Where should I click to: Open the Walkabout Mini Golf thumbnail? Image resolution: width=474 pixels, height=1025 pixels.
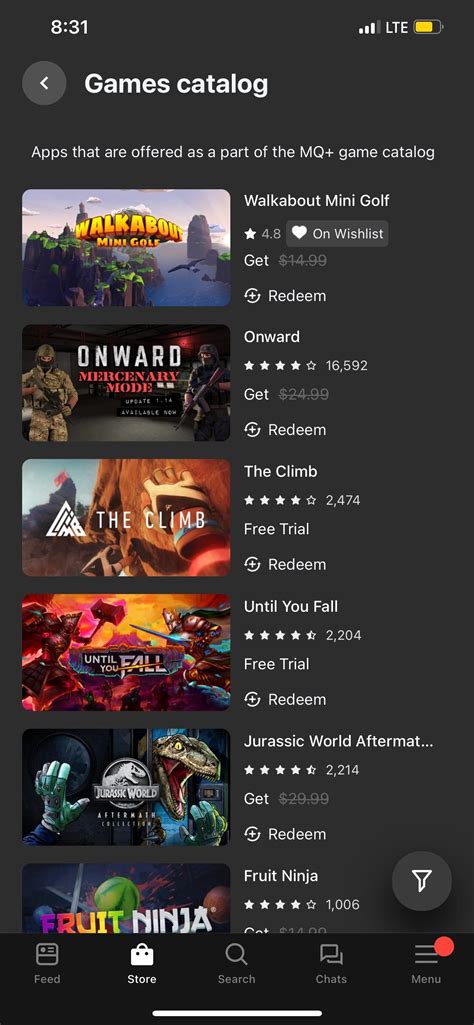click(126, 248)
